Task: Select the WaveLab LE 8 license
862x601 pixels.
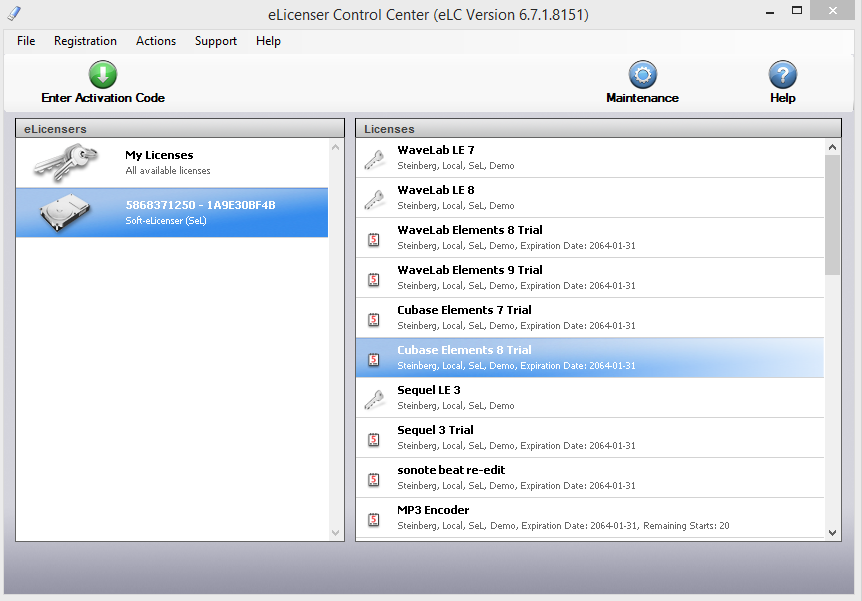Action: click(x=590, y=198)
